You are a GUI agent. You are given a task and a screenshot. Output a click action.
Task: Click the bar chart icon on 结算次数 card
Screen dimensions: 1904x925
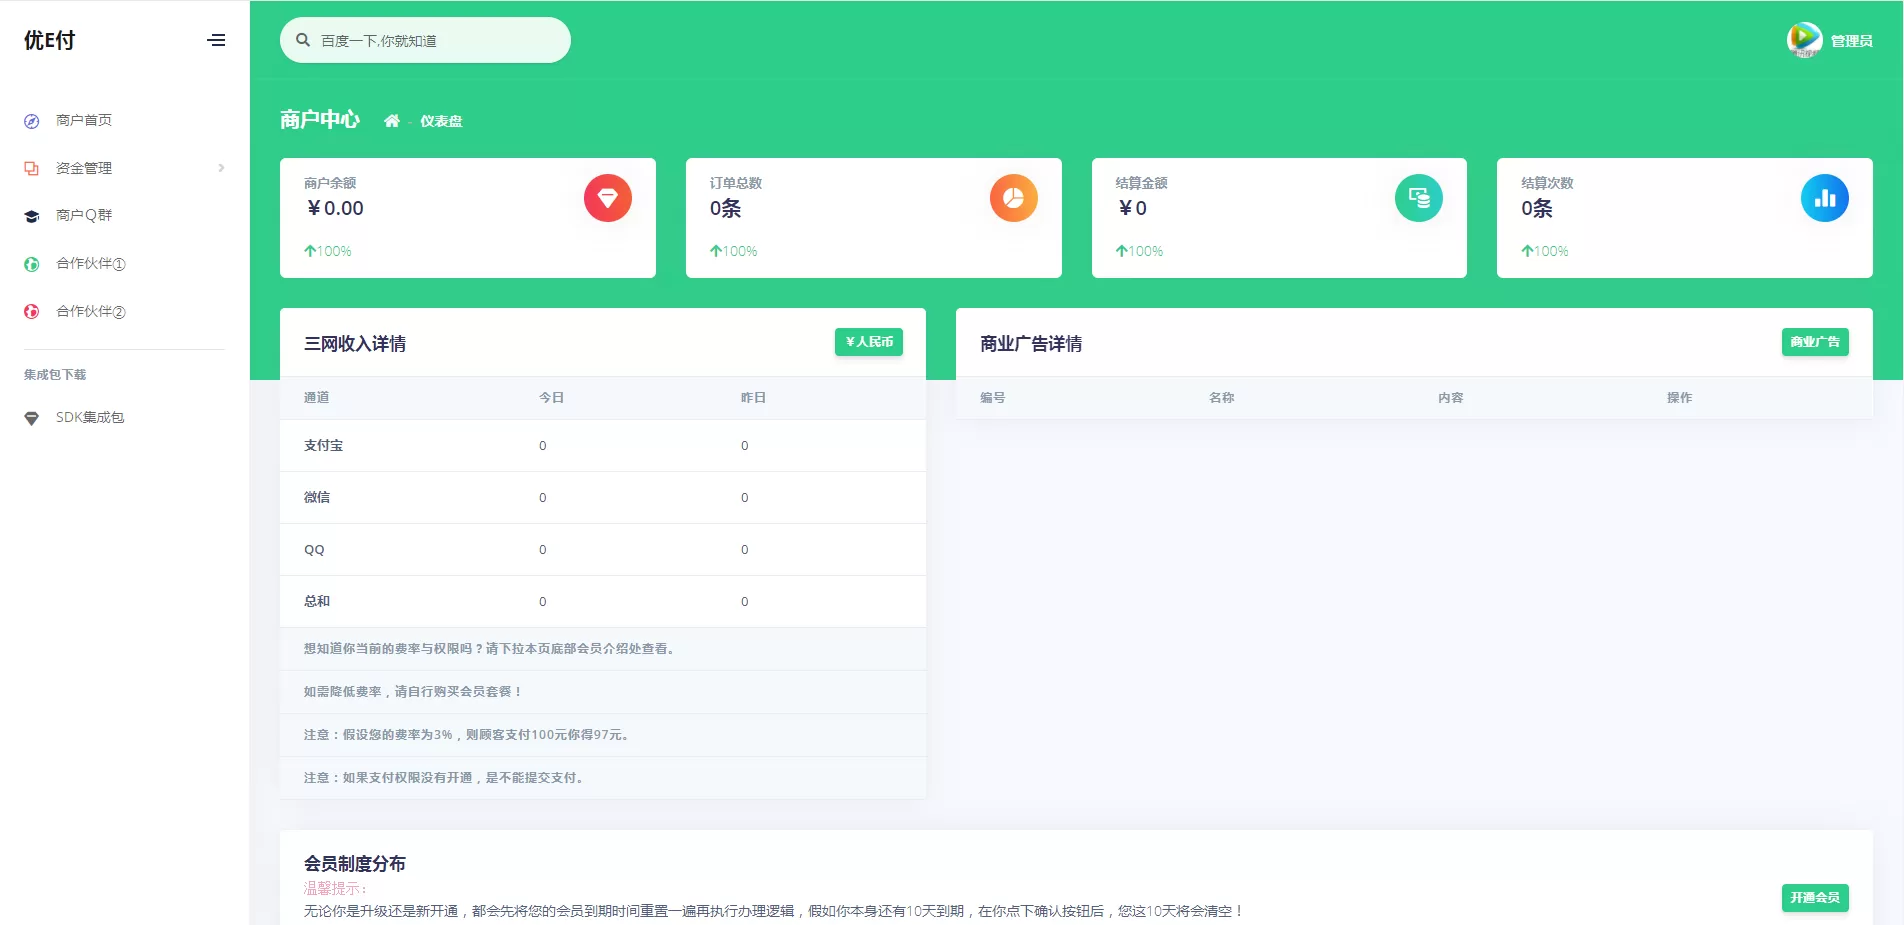[x=1825, y=198]
